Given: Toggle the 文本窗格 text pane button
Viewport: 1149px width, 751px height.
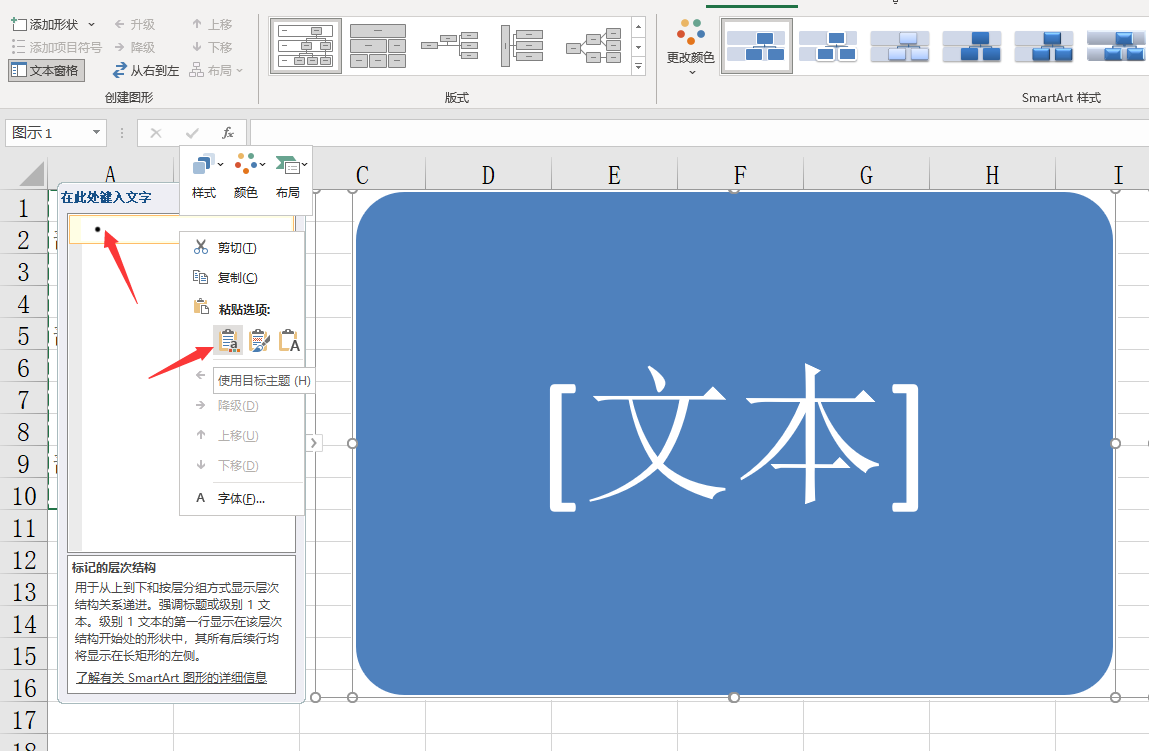Looking at the screenshot, I should (46, 70).
